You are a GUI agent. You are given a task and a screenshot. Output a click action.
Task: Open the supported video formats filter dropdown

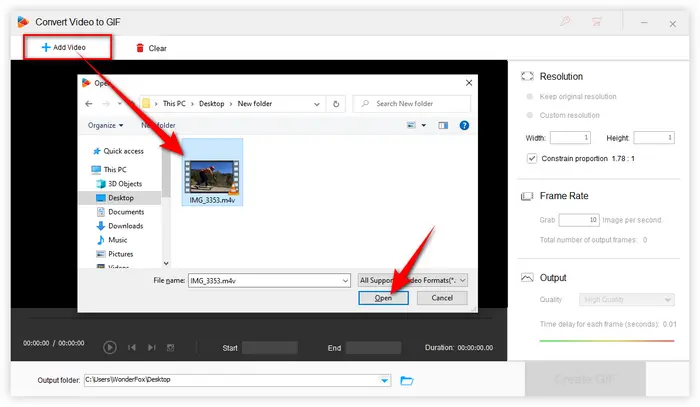point(412,280)
